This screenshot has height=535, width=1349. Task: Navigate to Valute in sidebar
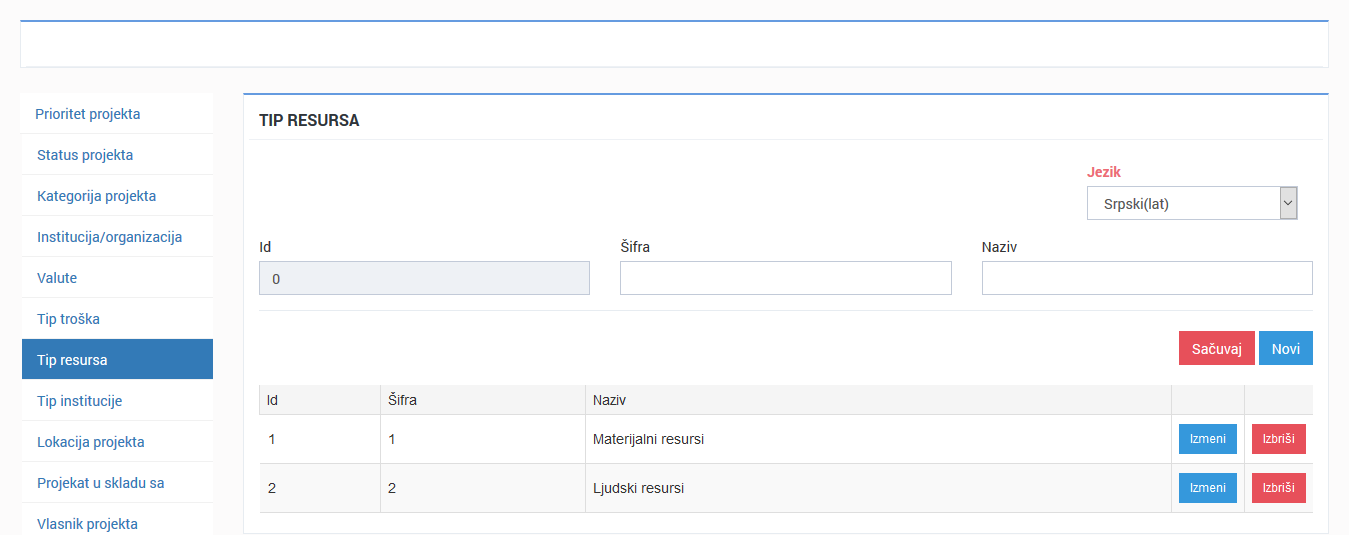click(57, 278)
